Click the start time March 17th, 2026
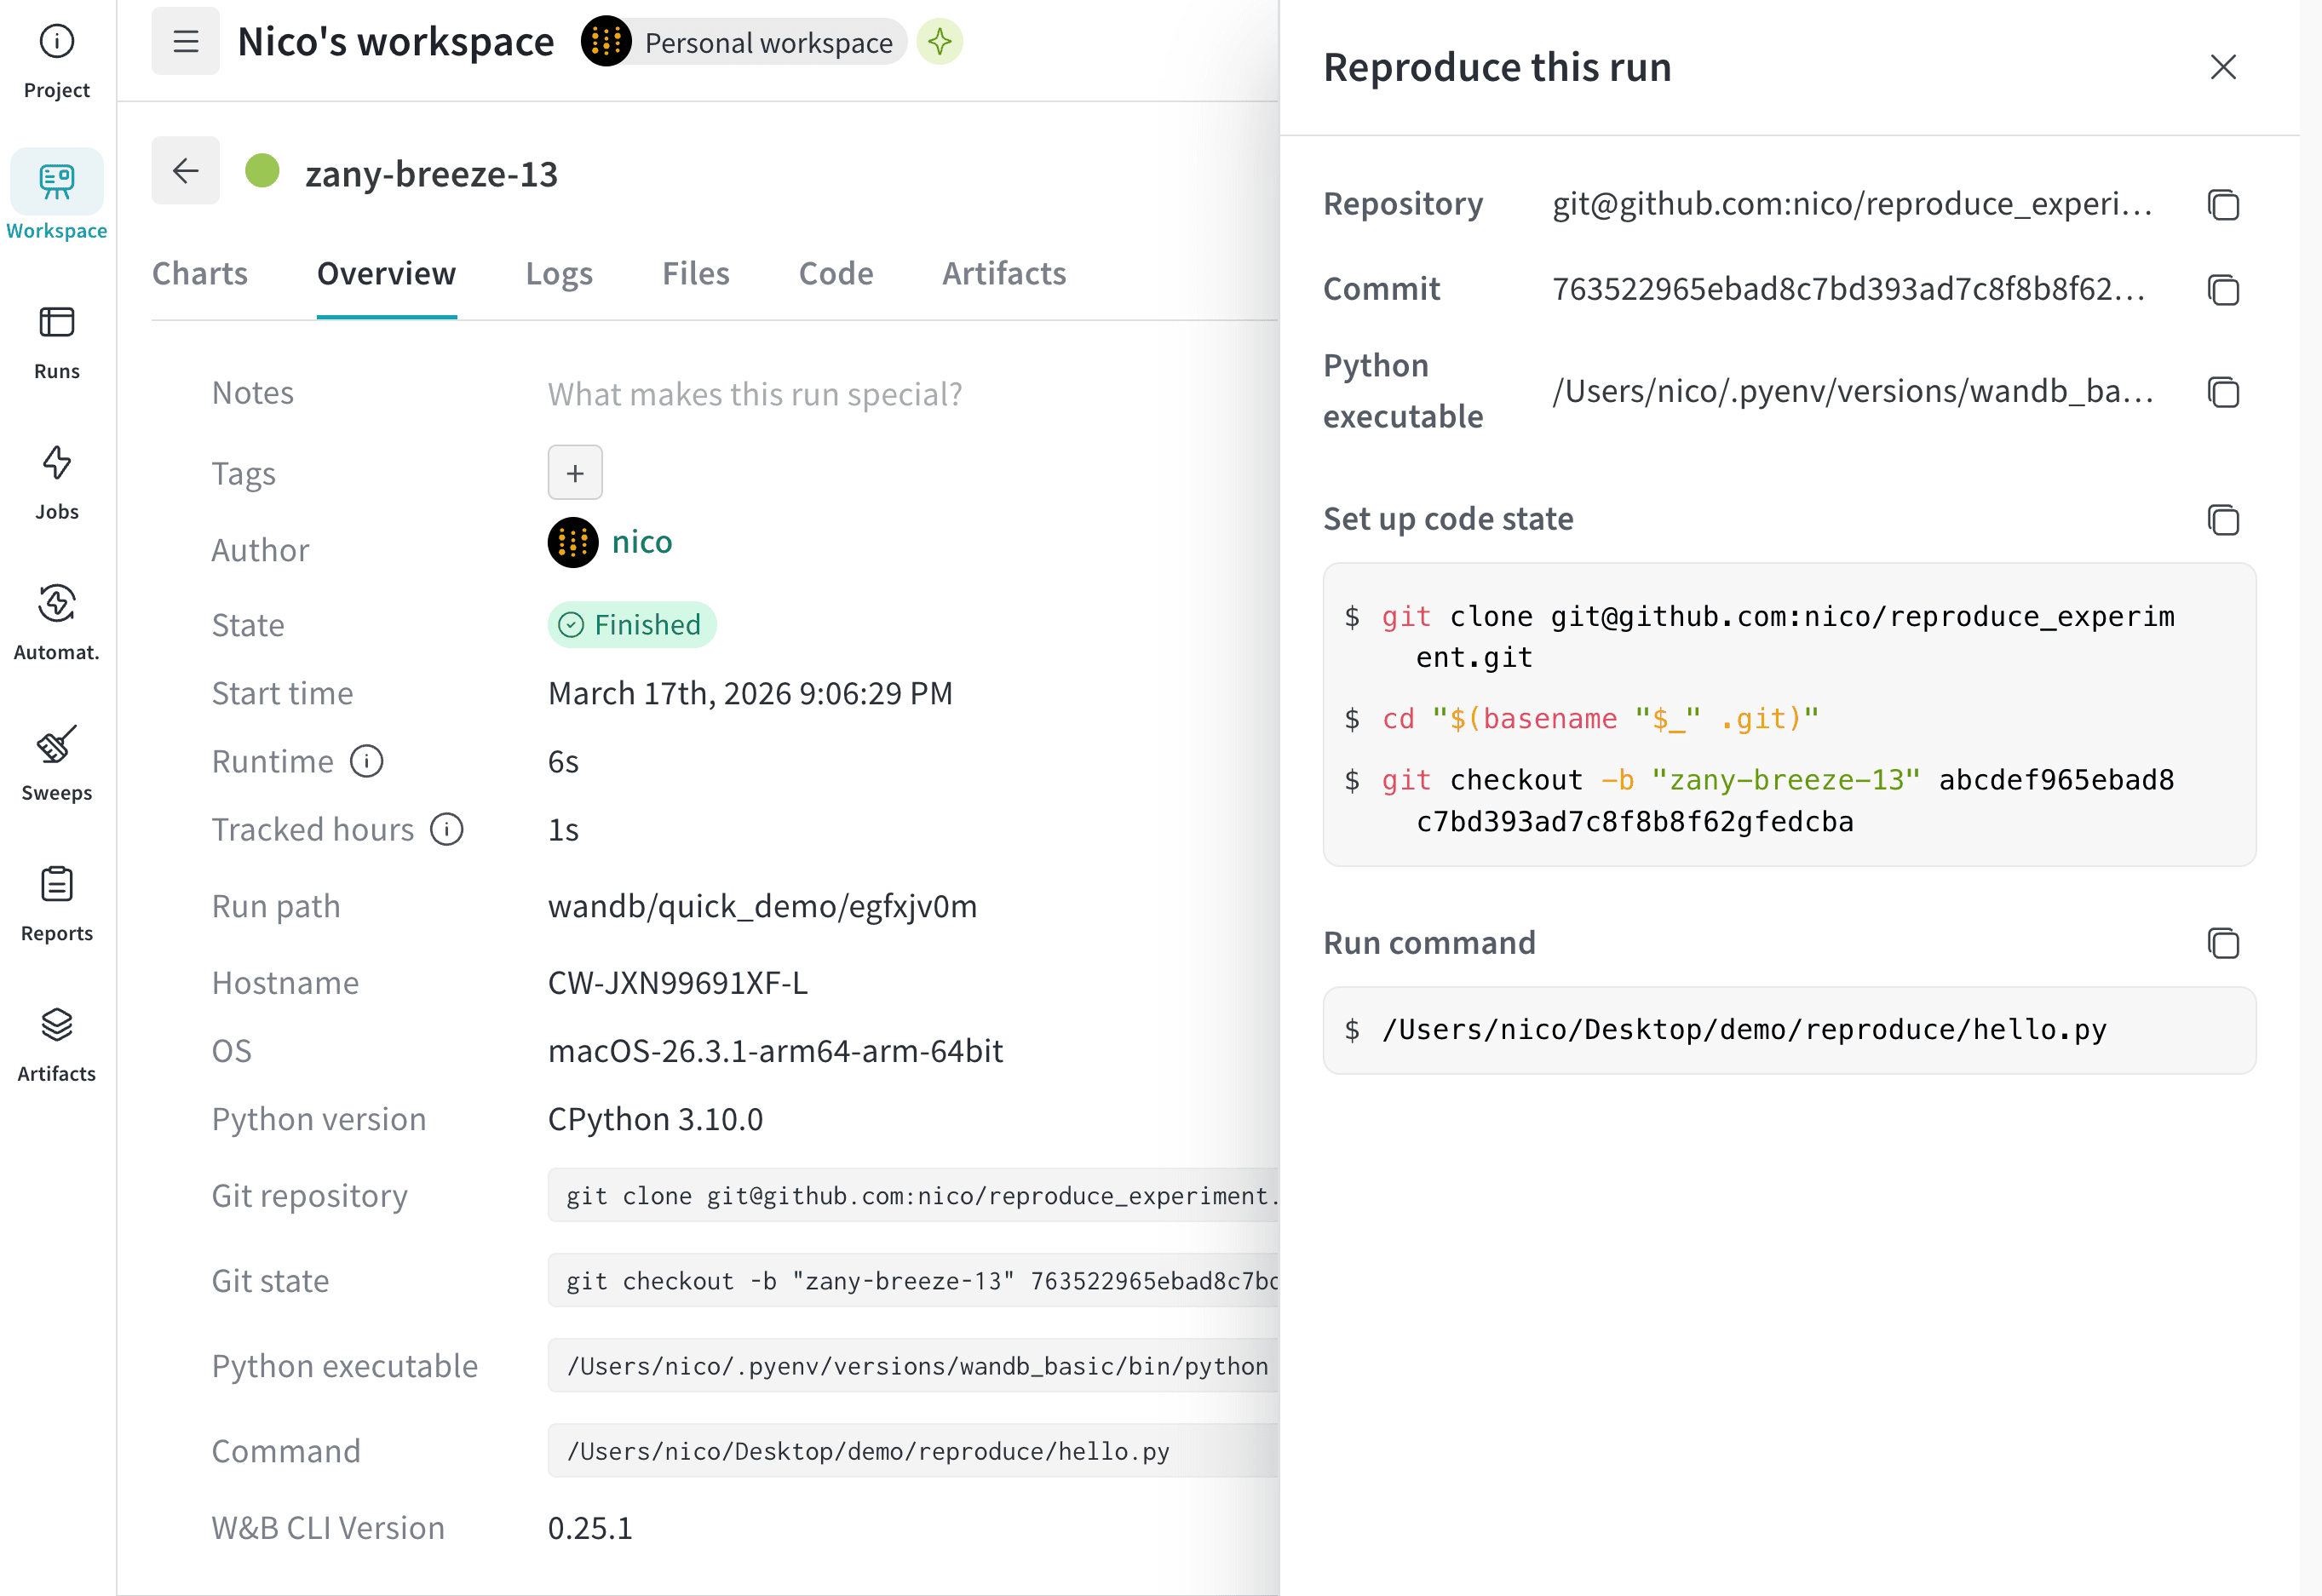2322x1596 pixels. point(751,693)
